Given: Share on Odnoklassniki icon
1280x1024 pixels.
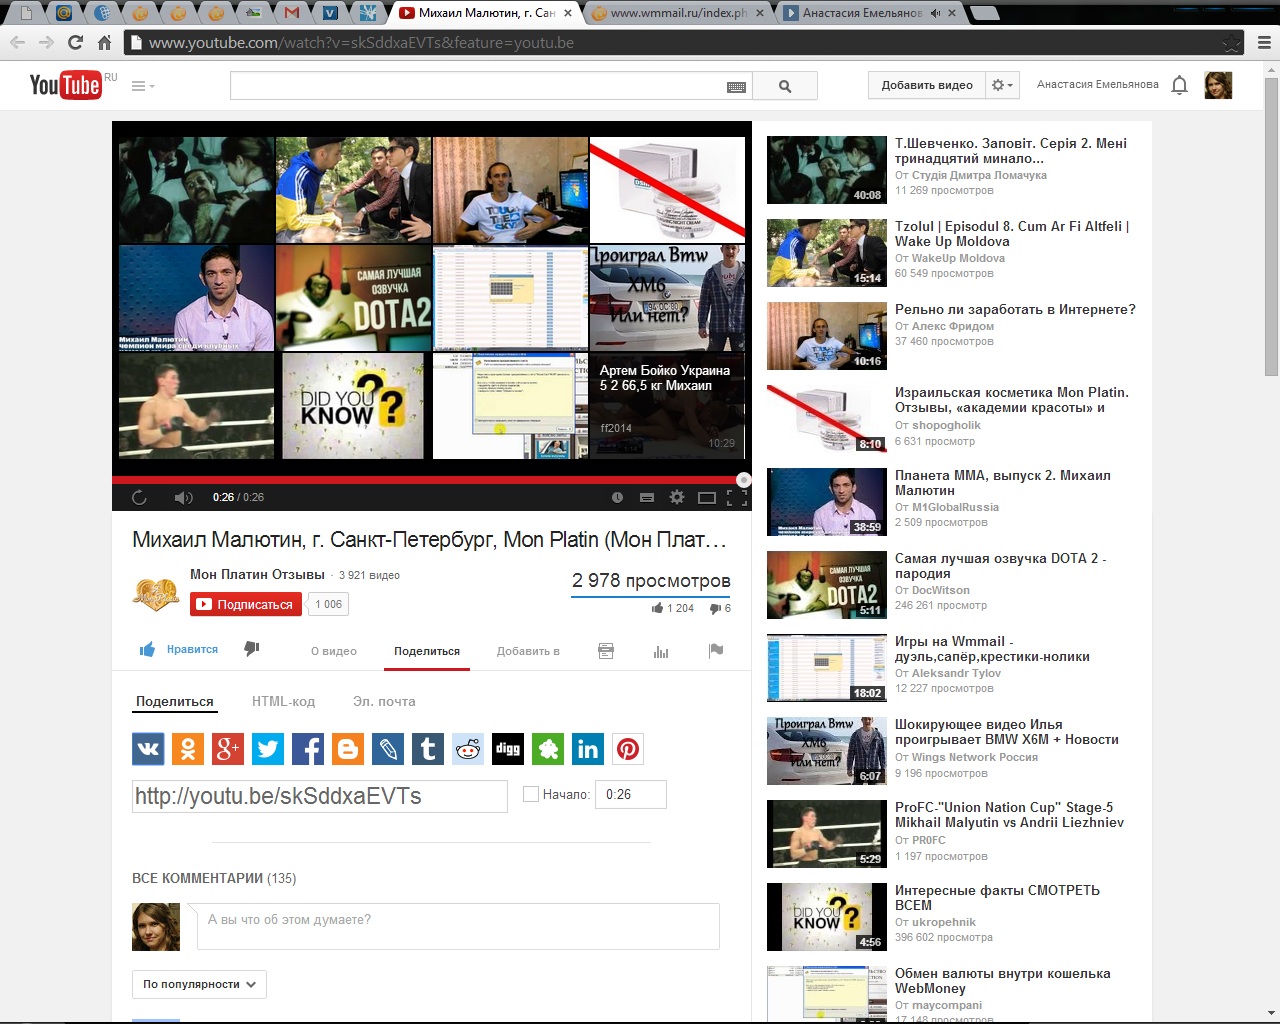Looking at the screenshot, I should [x=188, y=749].
